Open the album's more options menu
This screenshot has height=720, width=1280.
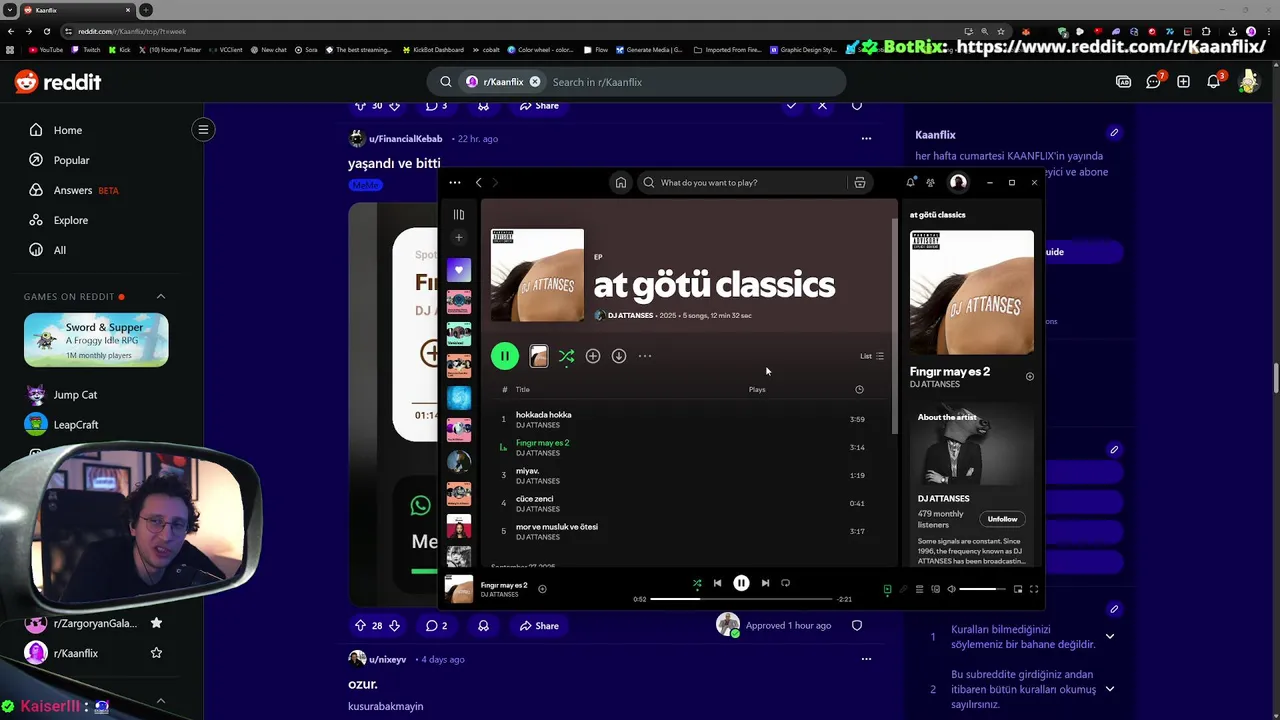[x=645, y=356]
